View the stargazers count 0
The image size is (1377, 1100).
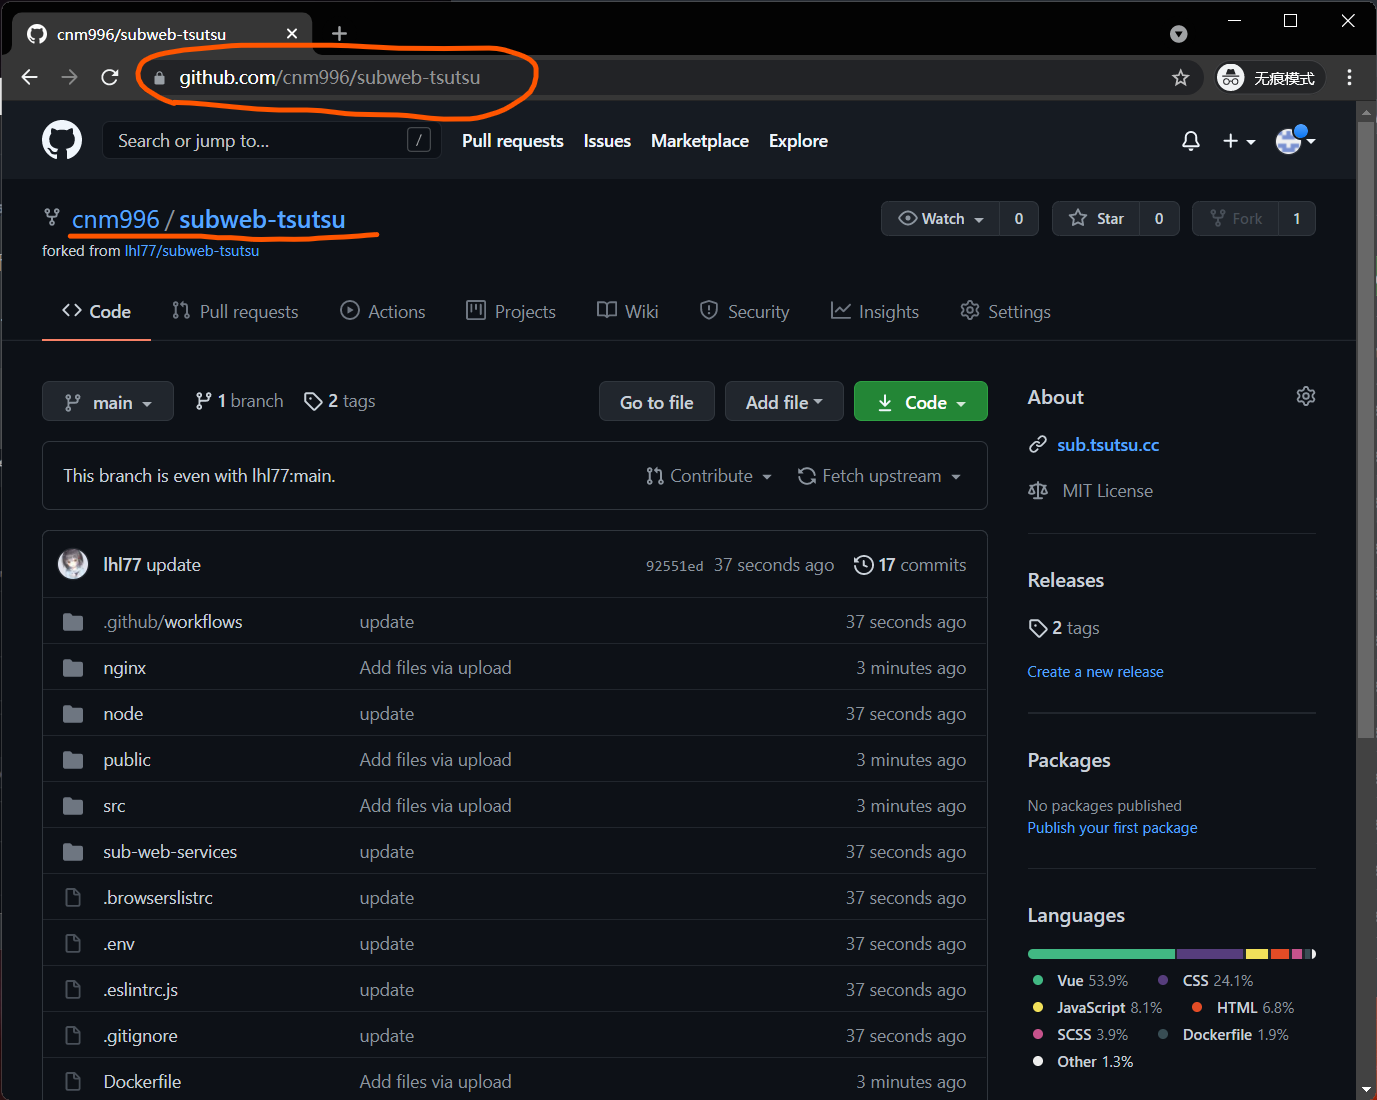1159,218
